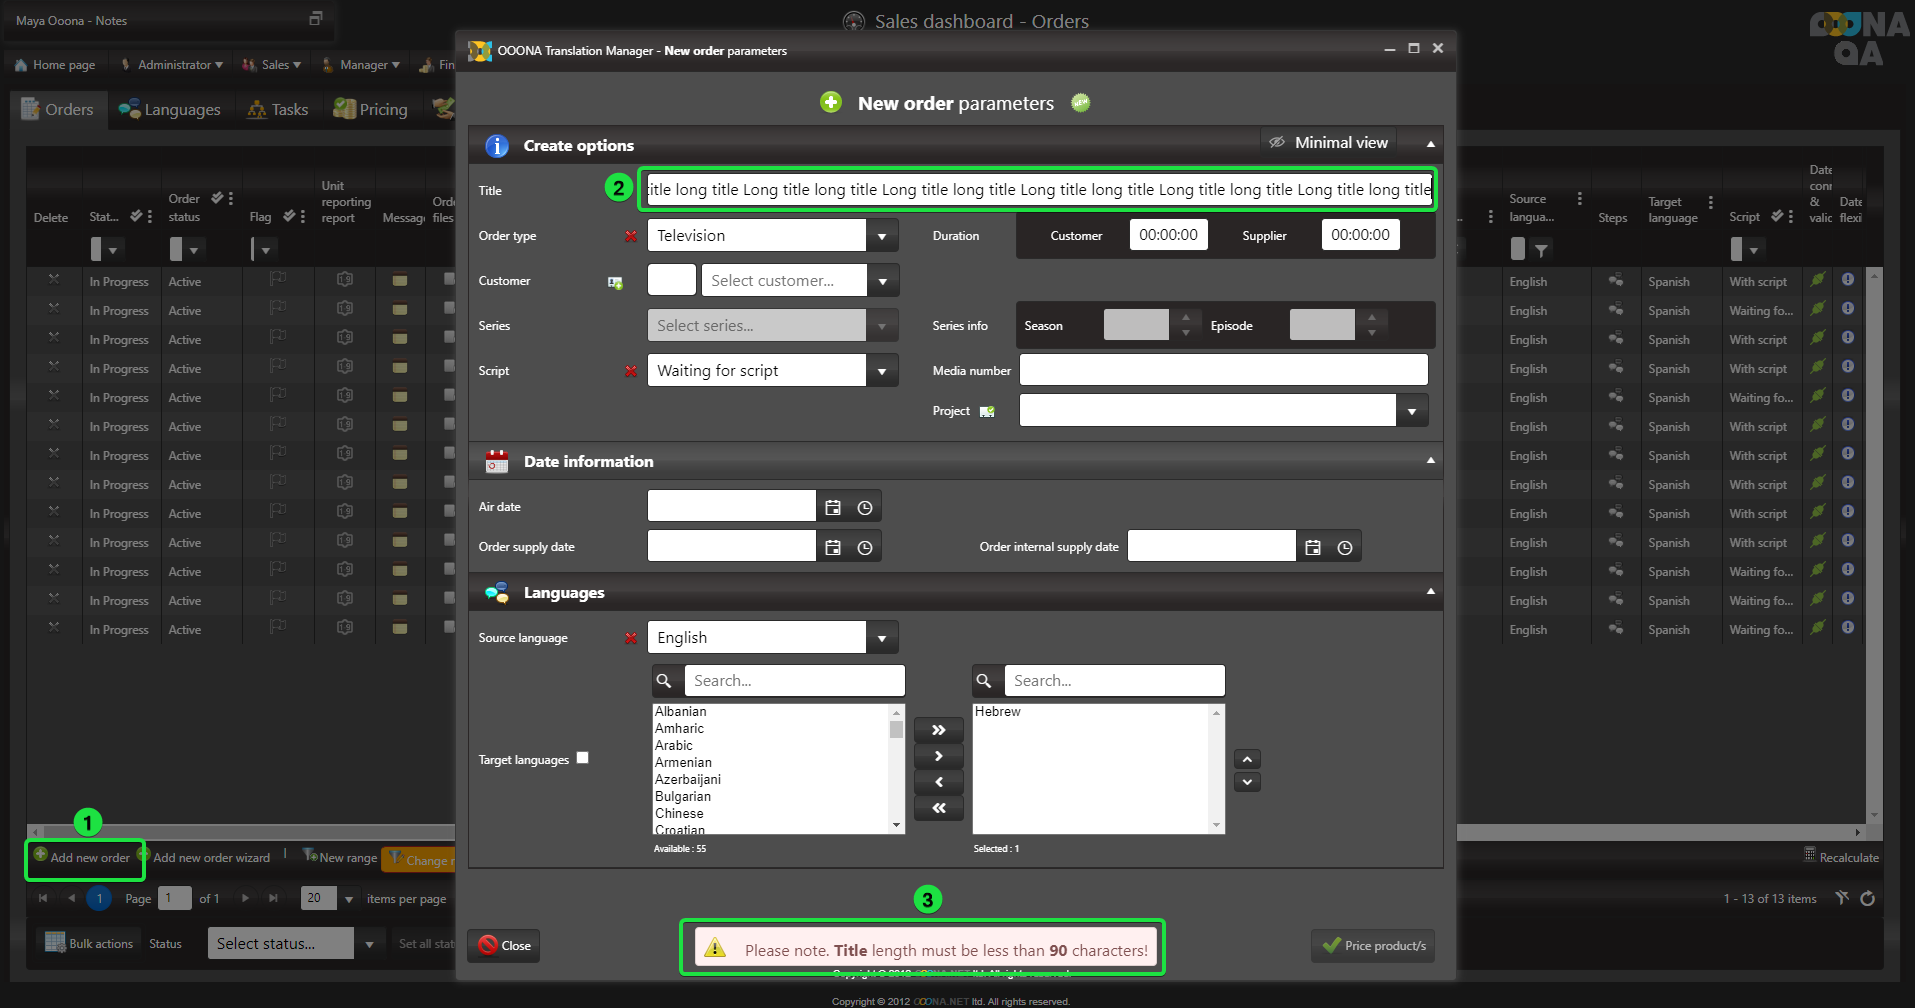Click the add new Project icon
Image resolution: width=1915 pixels, height=1008 pixels.
(987, 412)
